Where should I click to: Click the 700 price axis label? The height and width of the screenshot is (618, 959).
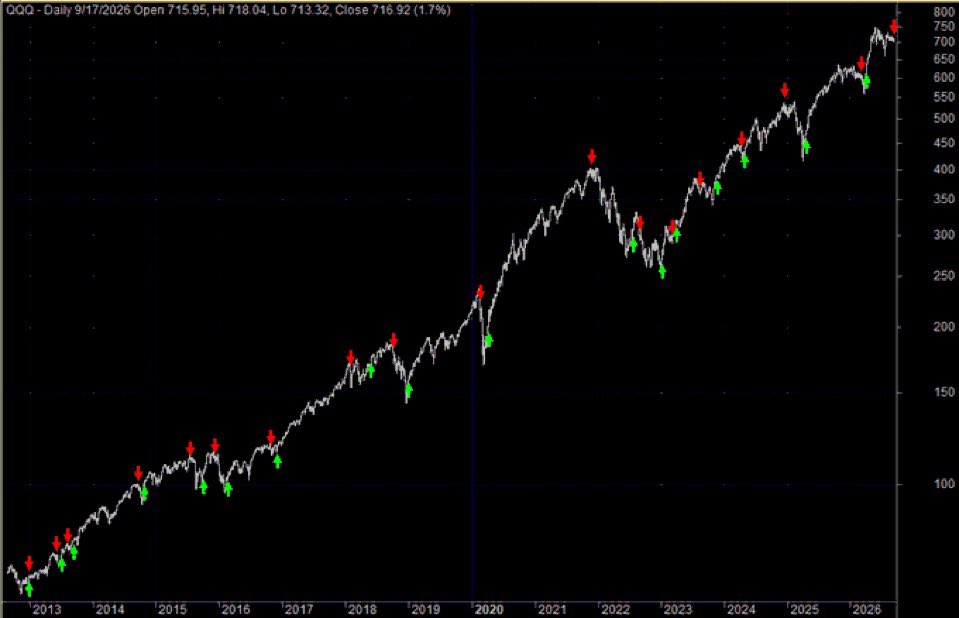(x=944, y=42)
